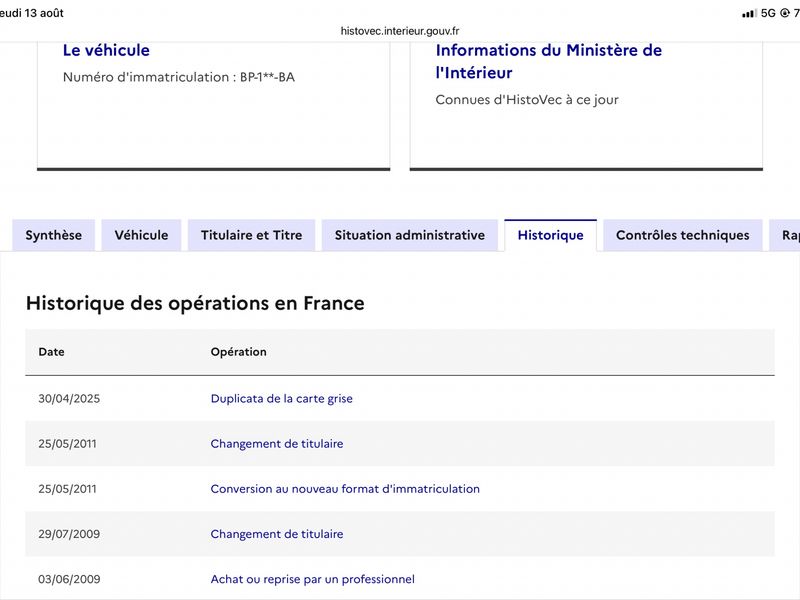
Task: Click the Informations du Ministère de l'Intérieur heading
Action: pos(549,61)
